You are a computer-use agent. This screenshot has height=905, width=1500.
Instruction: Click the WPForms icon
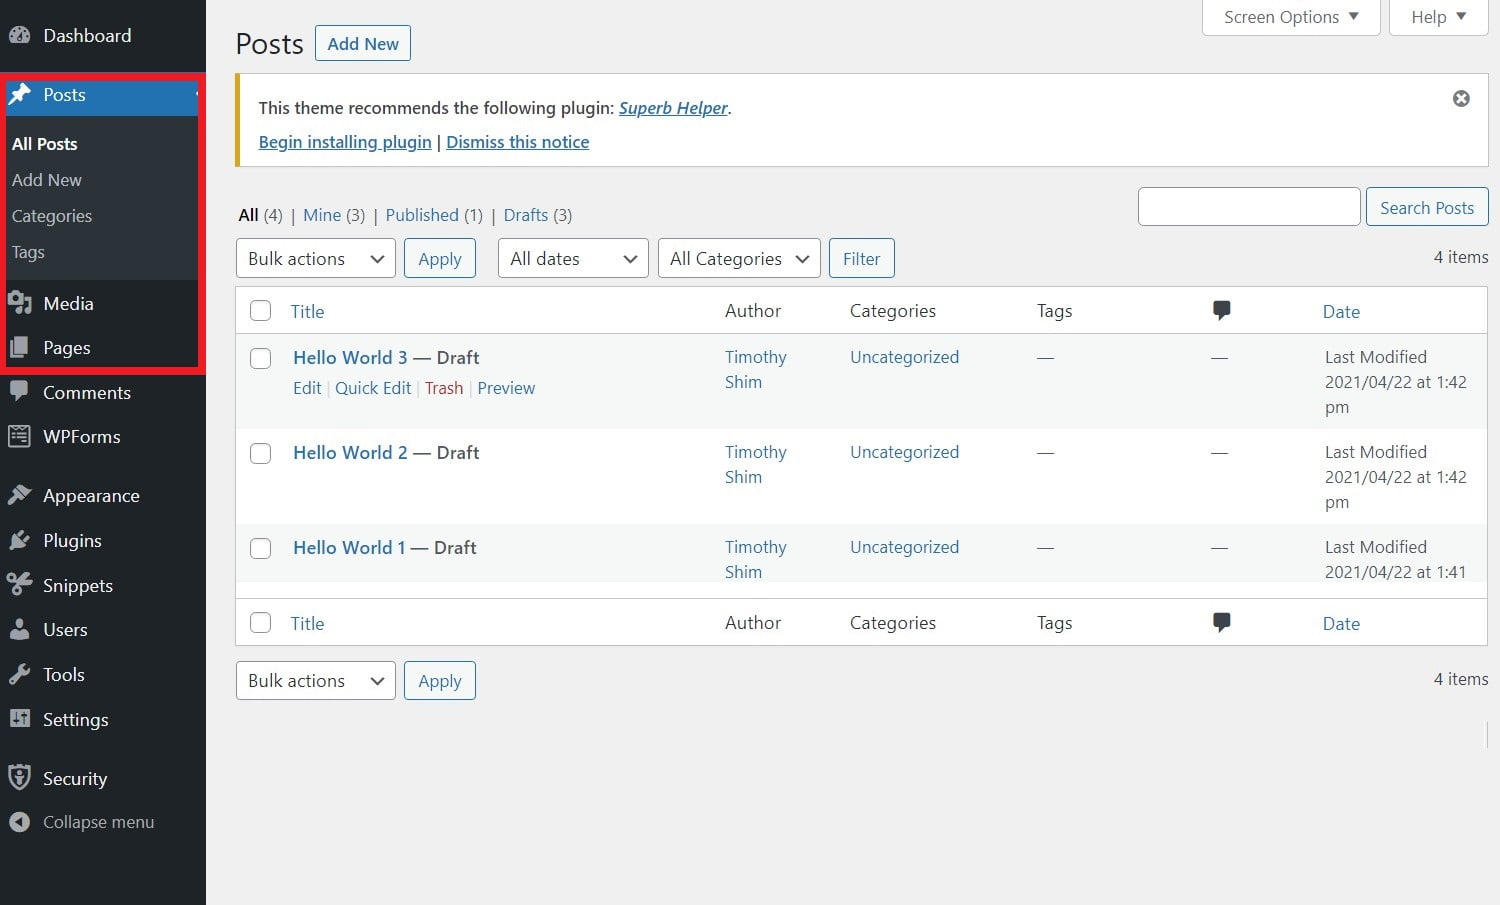pos(20,436)
